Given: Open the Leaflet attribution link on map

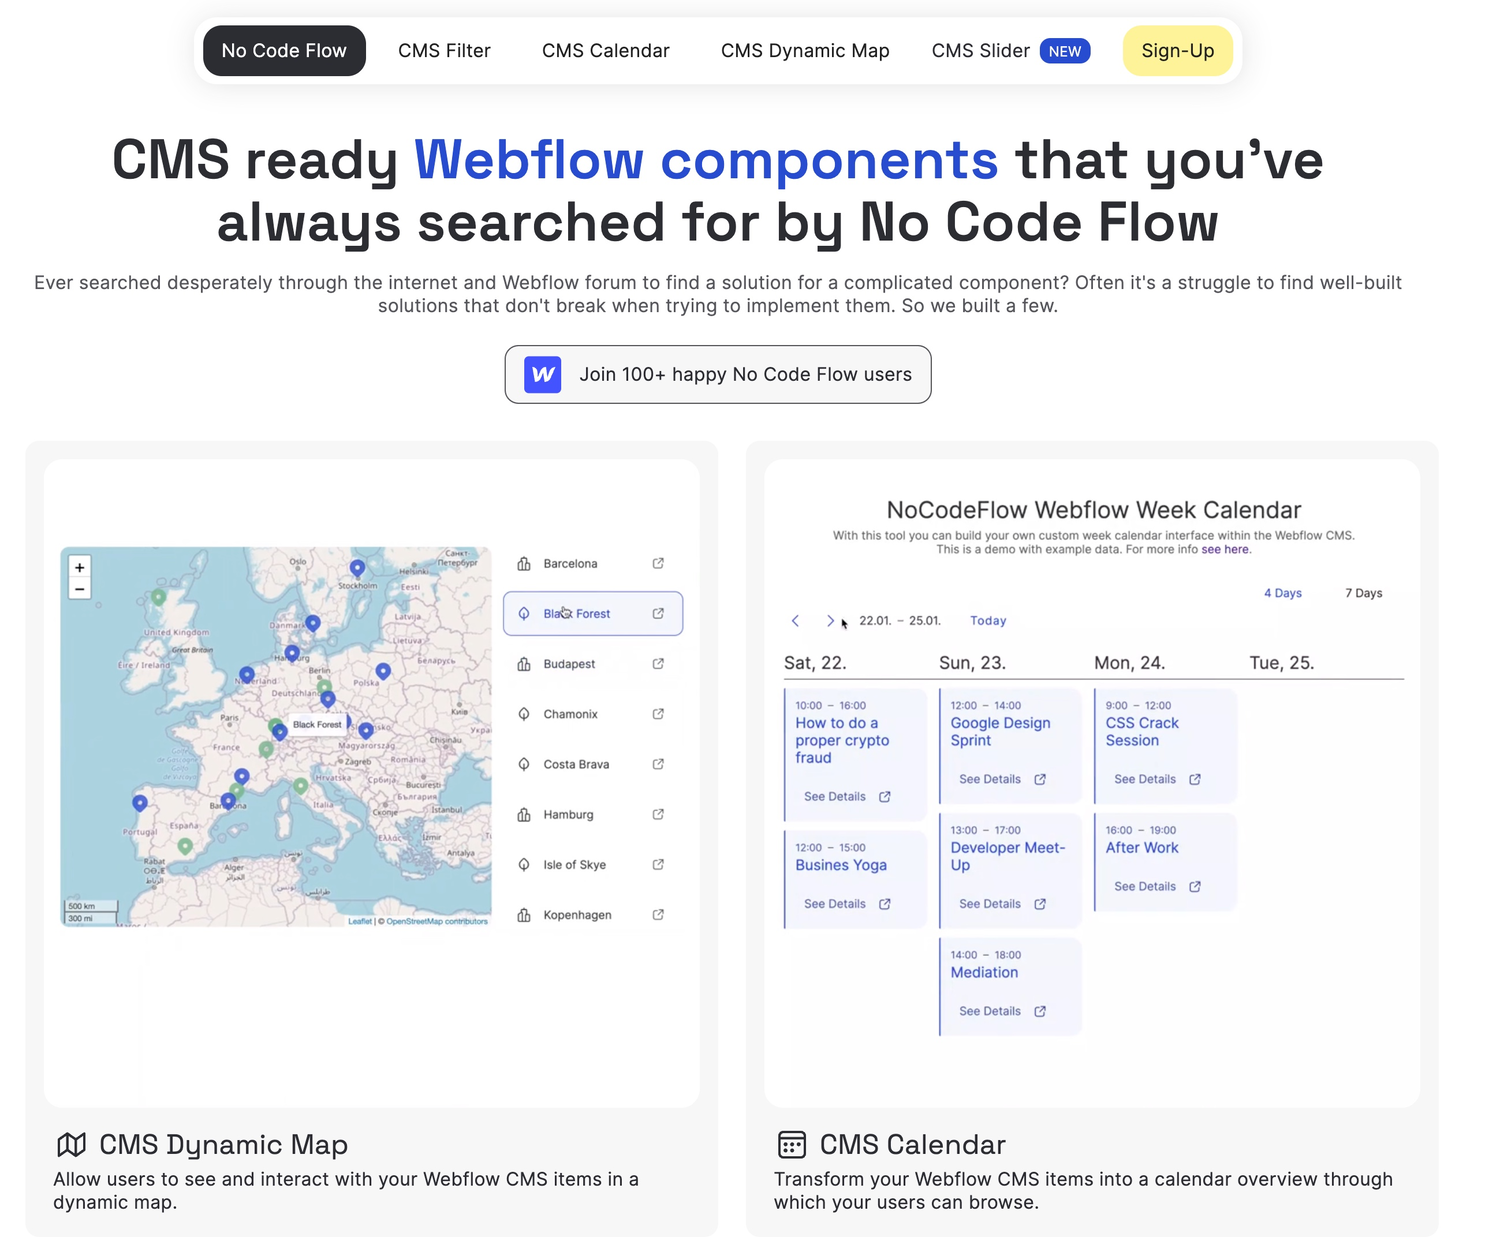Looking at the screenshot, I should (x=360, y=922).
